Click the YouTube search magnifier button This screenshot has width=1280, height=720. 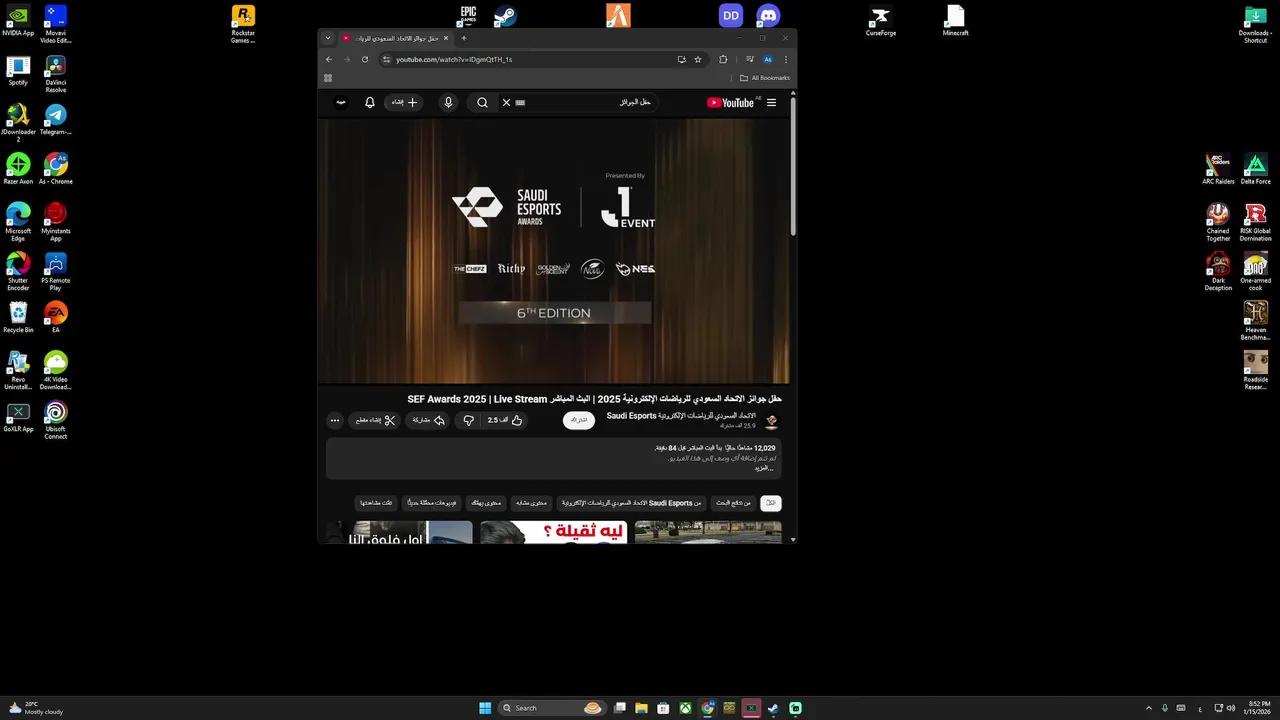pos(482,102)
